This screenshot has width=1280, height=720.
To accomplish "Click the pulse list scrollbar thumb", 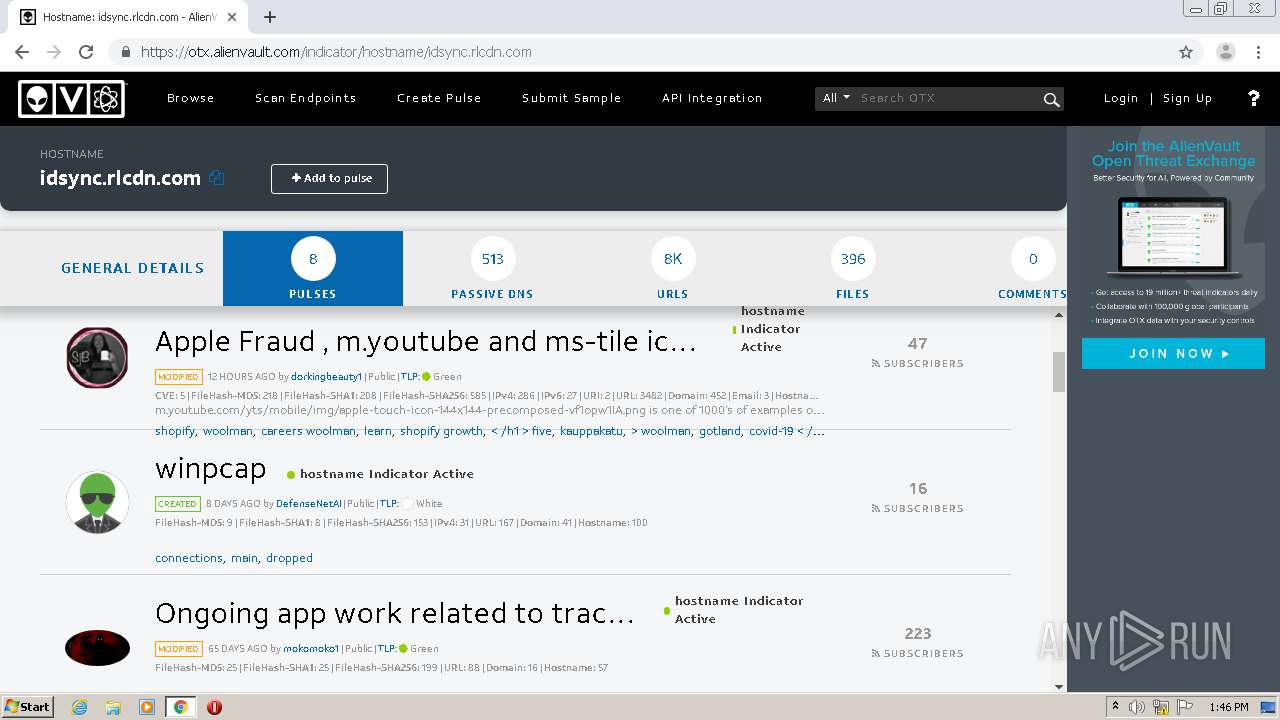I will click(1059, 372).
